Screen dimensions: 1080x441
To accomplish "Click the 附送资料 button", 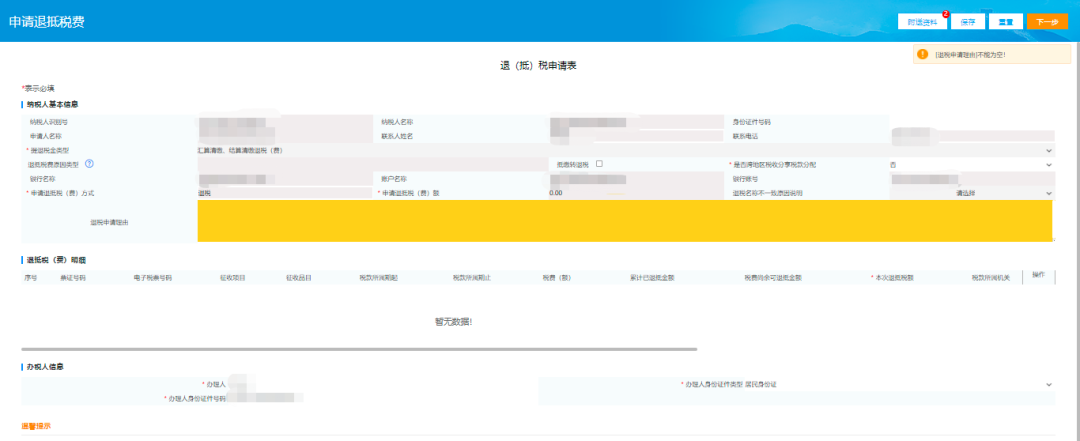I will coord(922,21).
